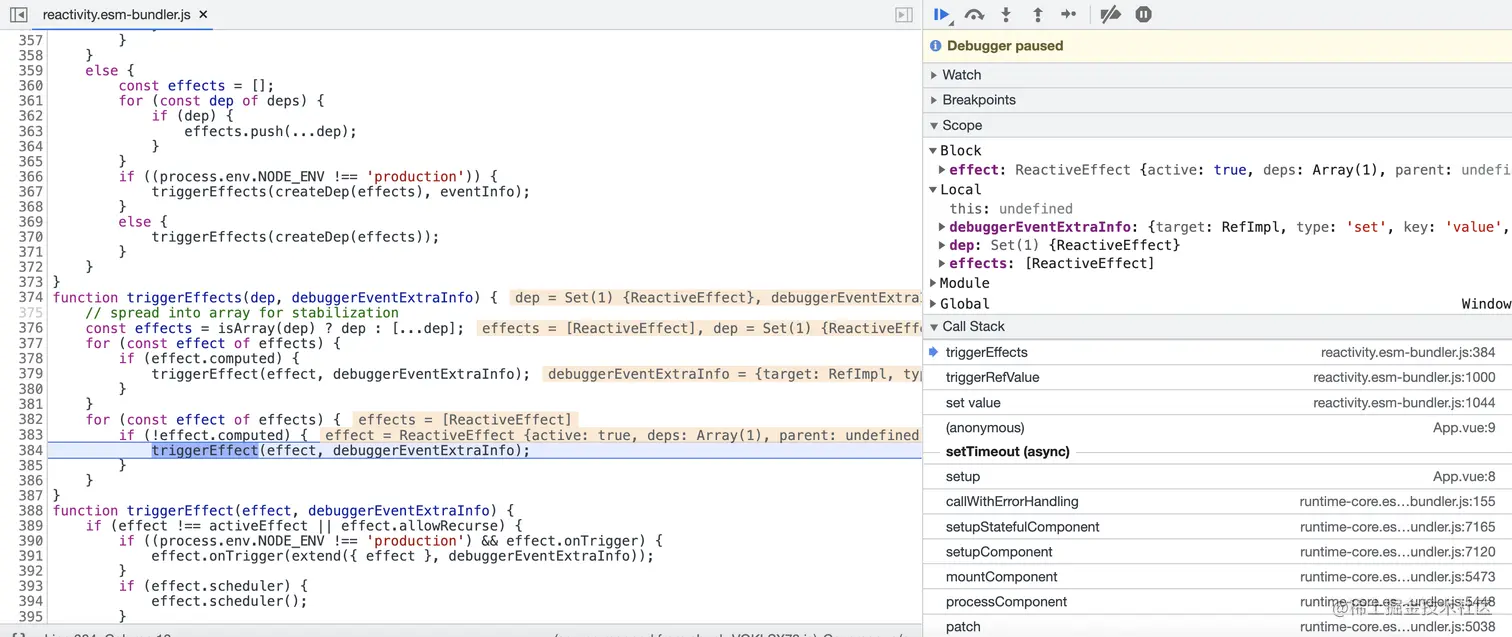Select the patch call stack frame
This screenshot has width=1512, height=637.
1217,627
